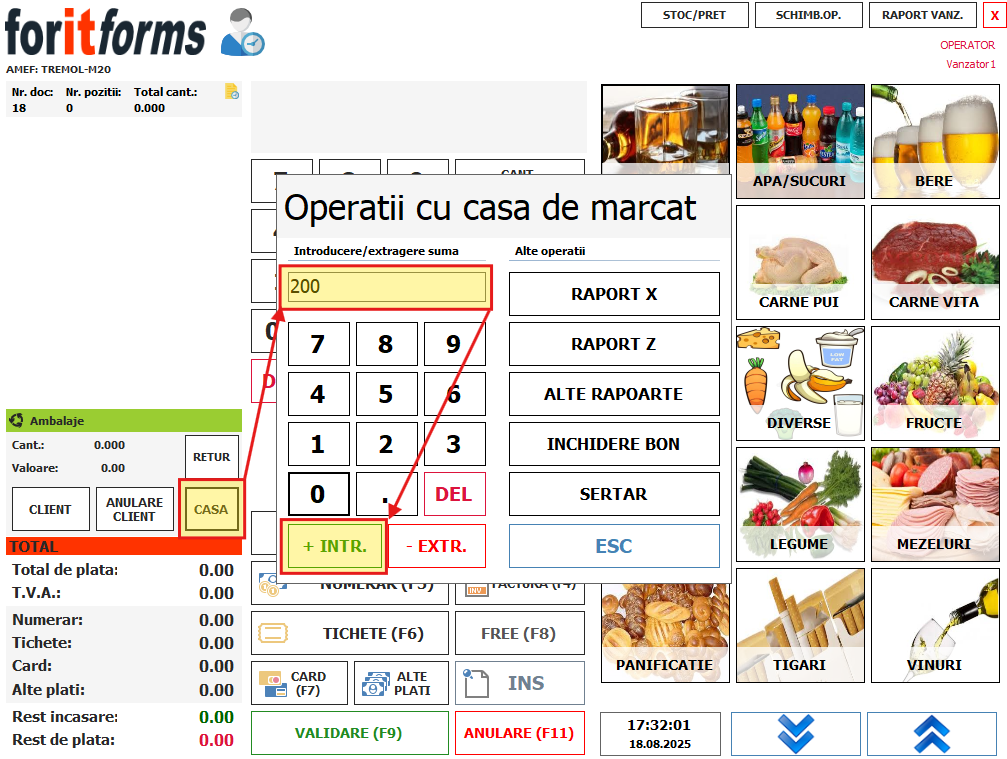Click the RETUR button
Screen dimensions: 1007x759
(212, 457)
